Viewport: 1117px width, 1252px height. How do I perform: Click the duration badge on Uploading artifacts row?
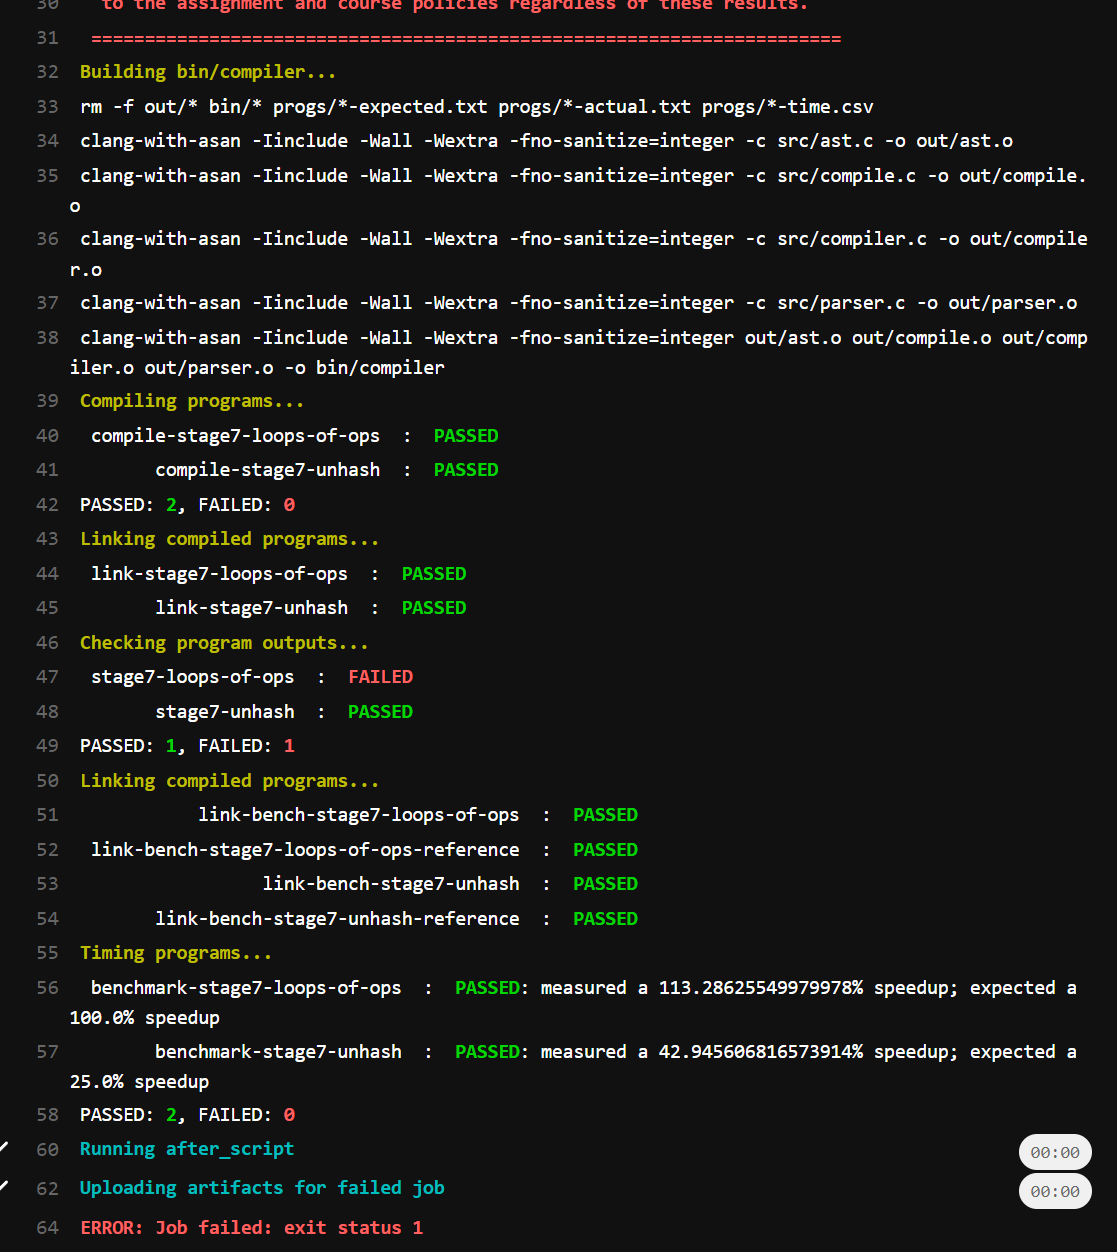tap(1054, 1191)
